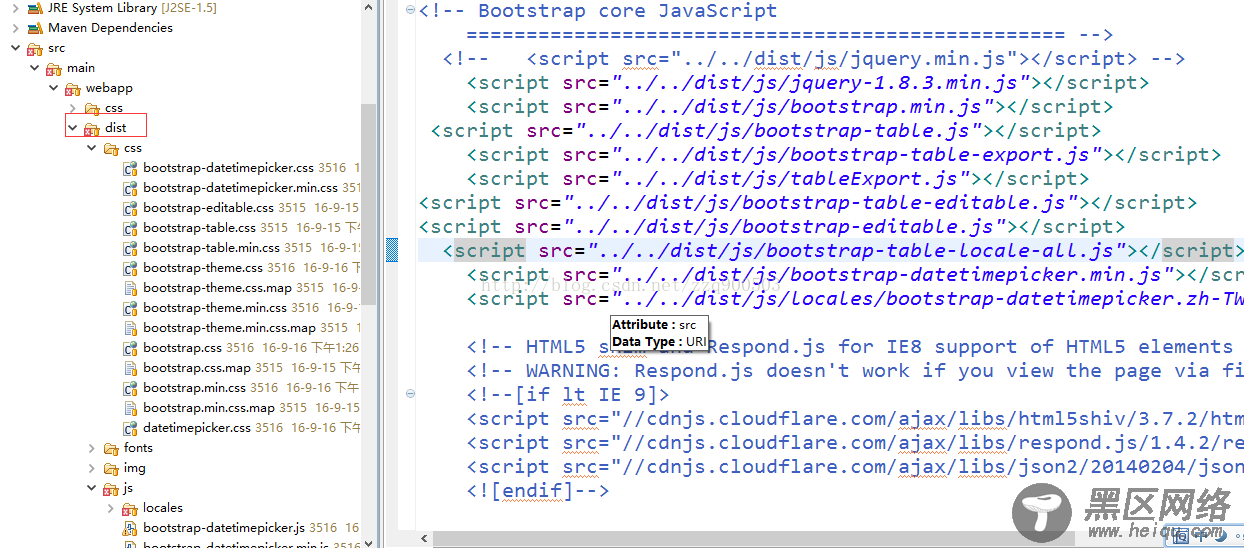The image size is (1244, 548).
Task: Click the tree scrollbar up arrow
Action: pyautogui.click(x=369, y=6)
